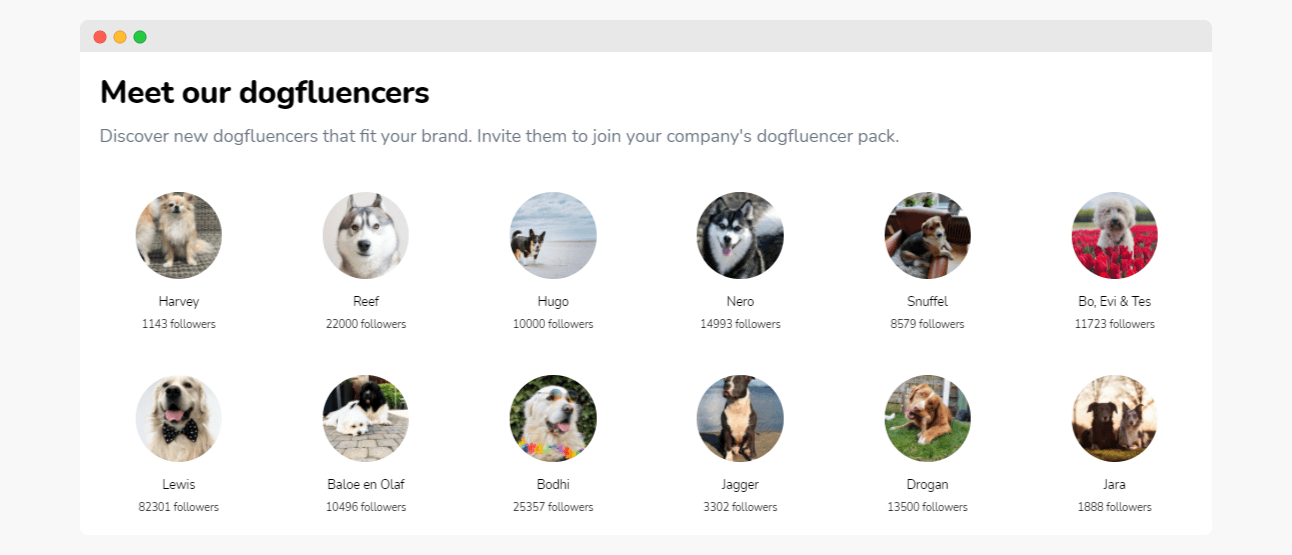Click Harvey's profile photo
This screenshot has width=1292, height=555.
pyautogui.click(x=179, y=235)
